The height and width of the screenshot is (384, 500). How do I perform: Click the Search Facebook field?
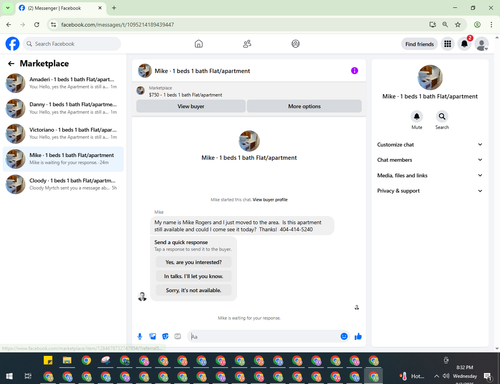point(72,44)
